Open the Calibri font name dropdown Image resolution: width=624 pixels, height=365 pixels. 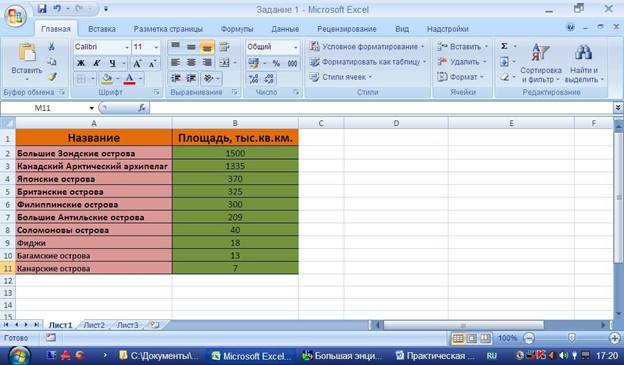click(x=102, y=47)
